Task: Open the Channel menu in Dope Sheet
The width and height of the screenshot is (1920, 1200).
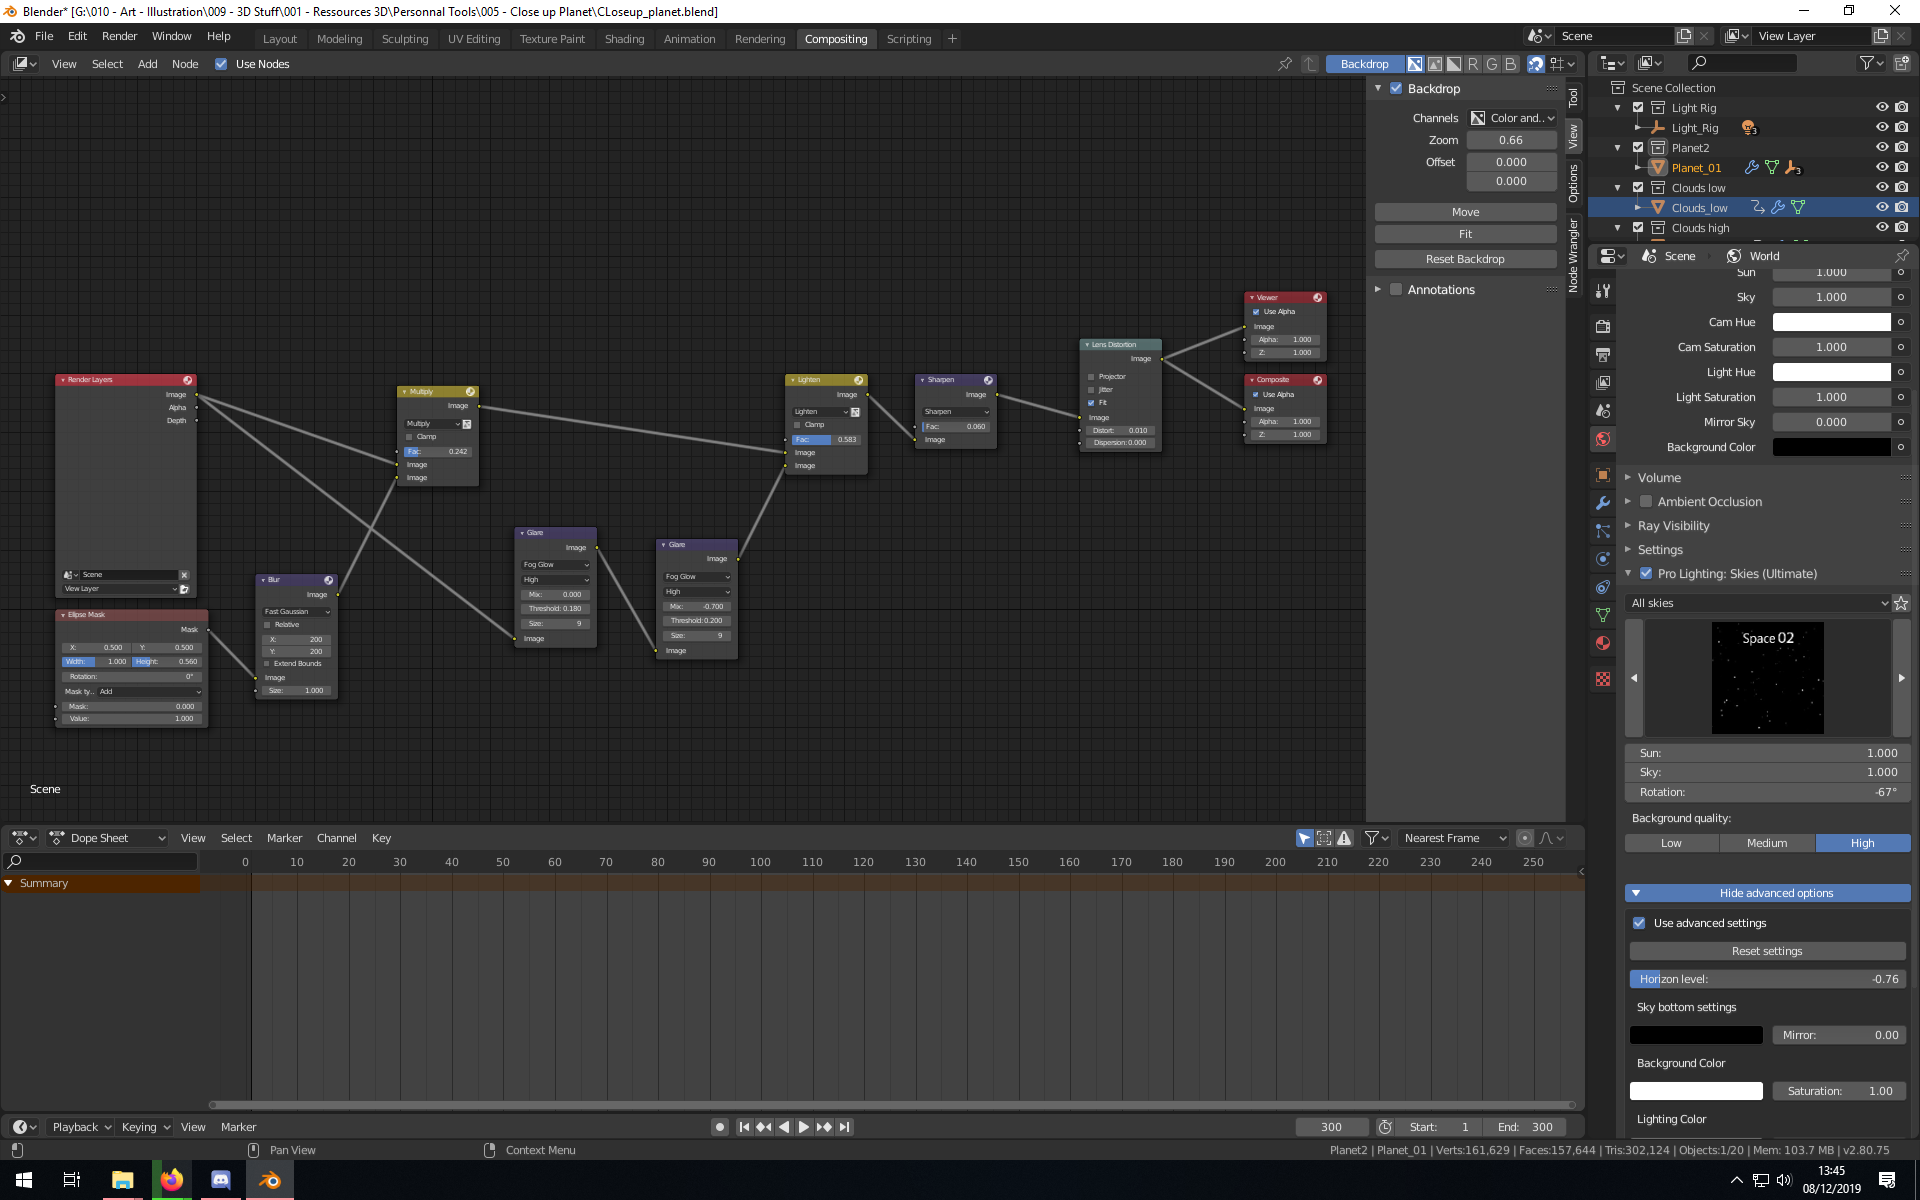Action: (x=336, y=838)
